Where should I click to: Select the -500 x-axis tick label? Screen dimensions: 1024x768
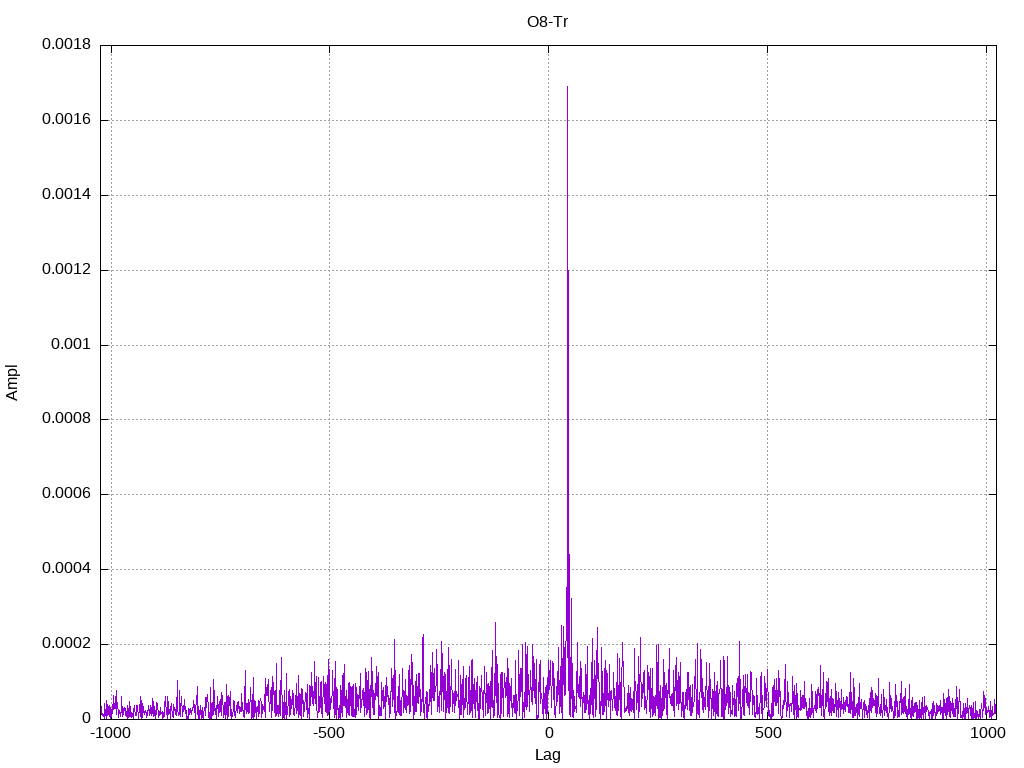point(329,734)
